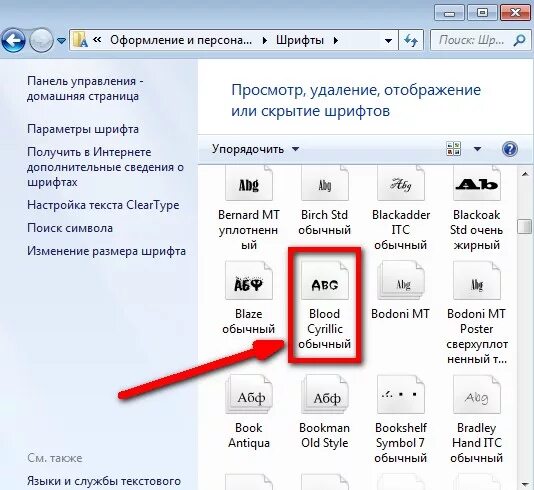Select the Blaze font icon

coord(249,281)
